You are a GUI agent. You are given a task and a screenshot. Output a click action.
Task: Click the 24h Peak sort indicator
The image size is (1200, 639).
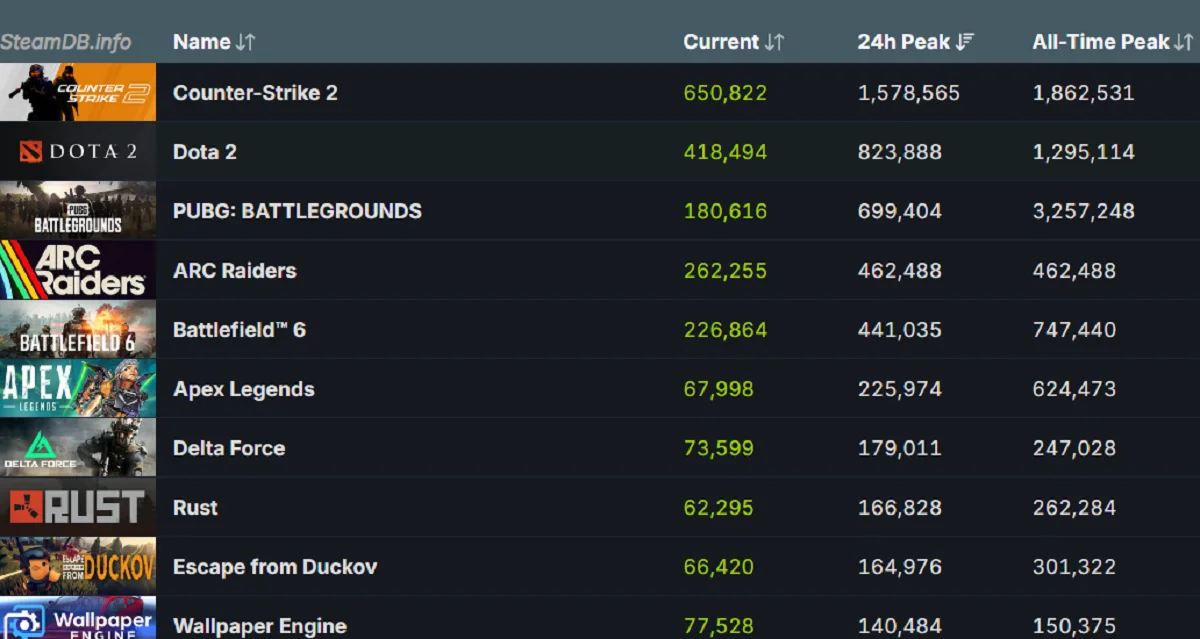coord(965,42)
